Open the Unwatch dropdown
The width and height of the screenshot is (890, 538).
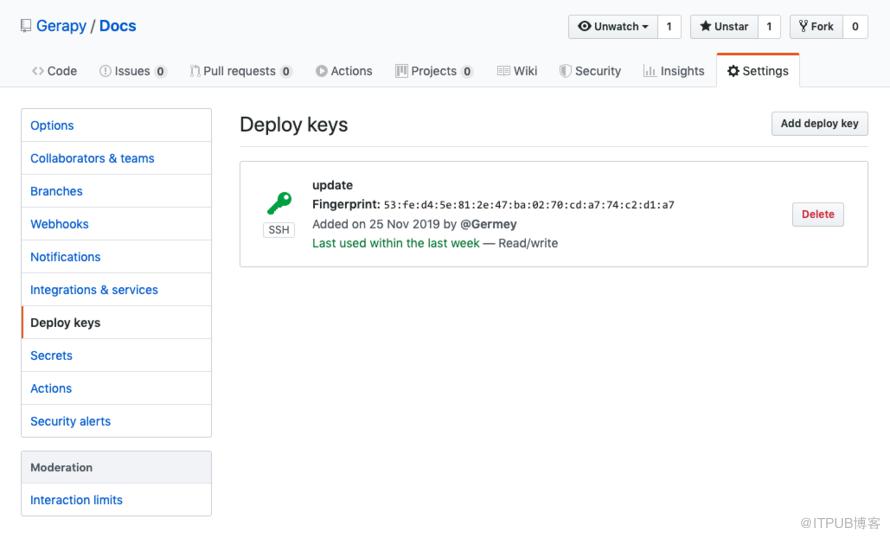(x=613, y=27)
